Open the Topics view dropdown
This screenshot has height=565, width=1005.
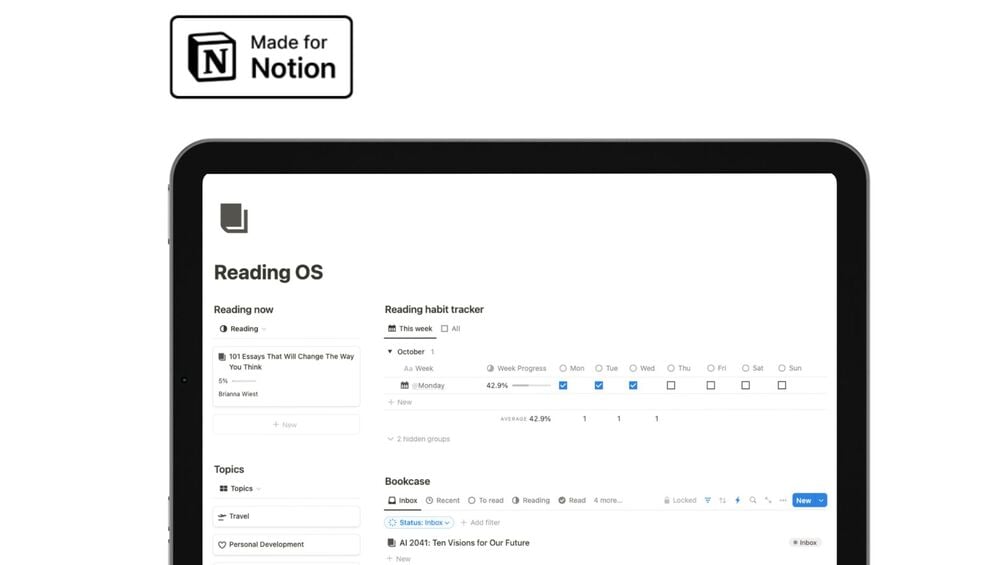coord(240,489)
